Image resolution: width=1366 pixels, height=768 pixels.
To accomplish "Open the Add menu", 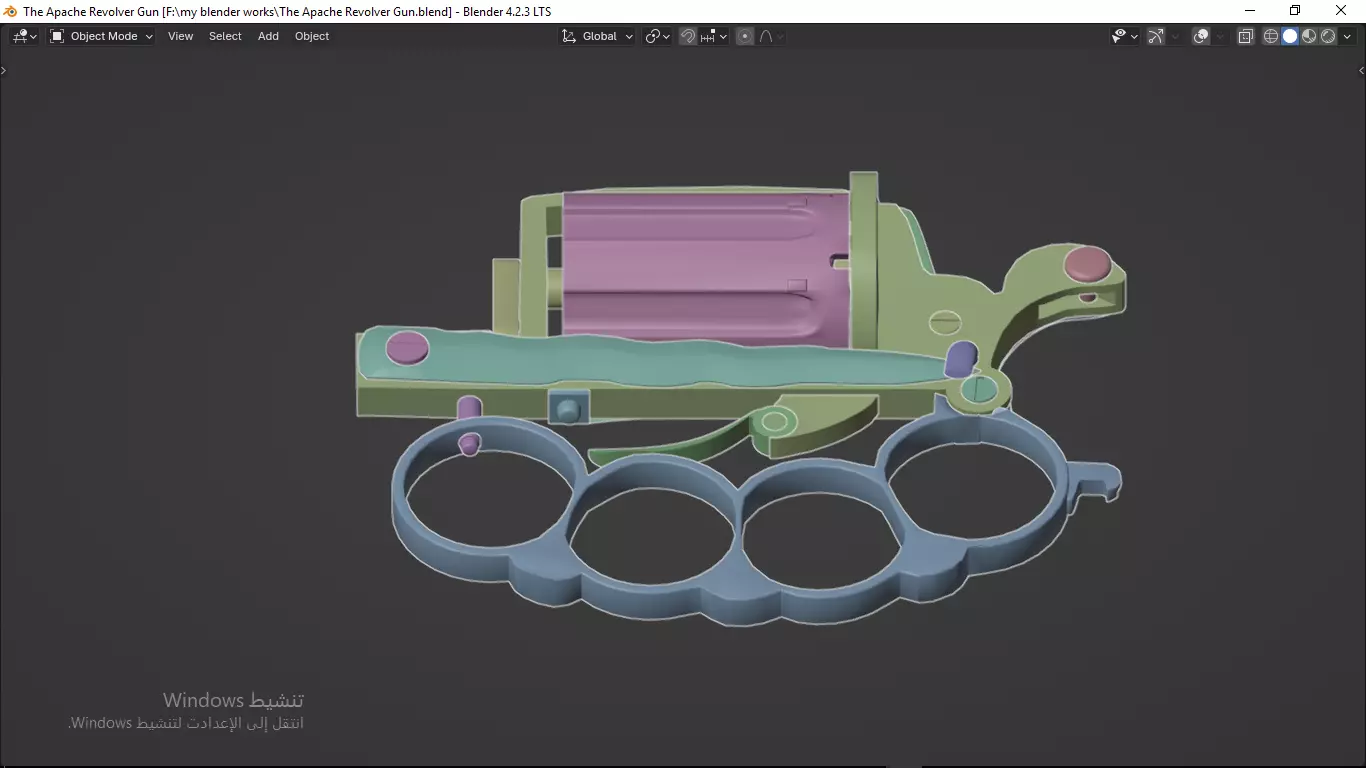I will (x=268, y=36).
